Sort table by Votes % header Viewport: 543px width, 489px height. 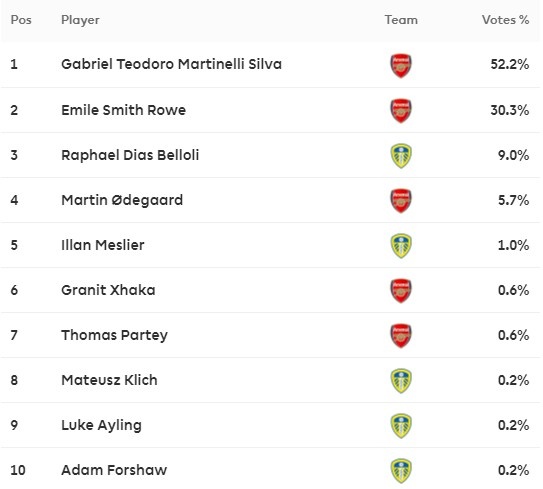pyautogui.click(x=505, y=20)
